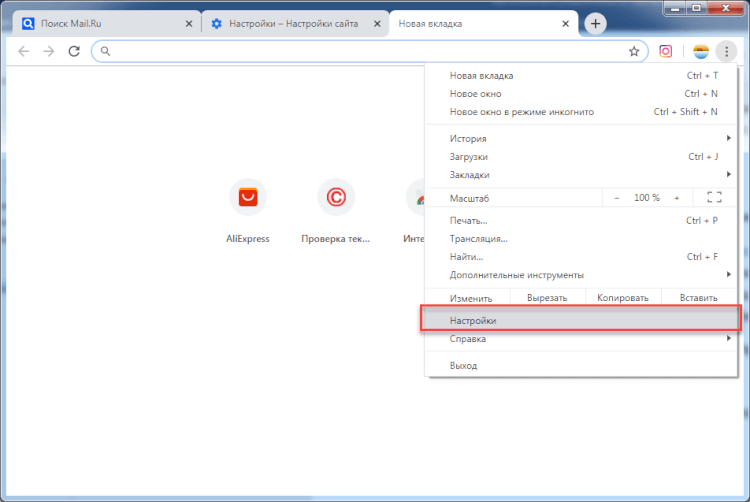
Task: Reload the page with refresh icon
Action: click(74, 51)
